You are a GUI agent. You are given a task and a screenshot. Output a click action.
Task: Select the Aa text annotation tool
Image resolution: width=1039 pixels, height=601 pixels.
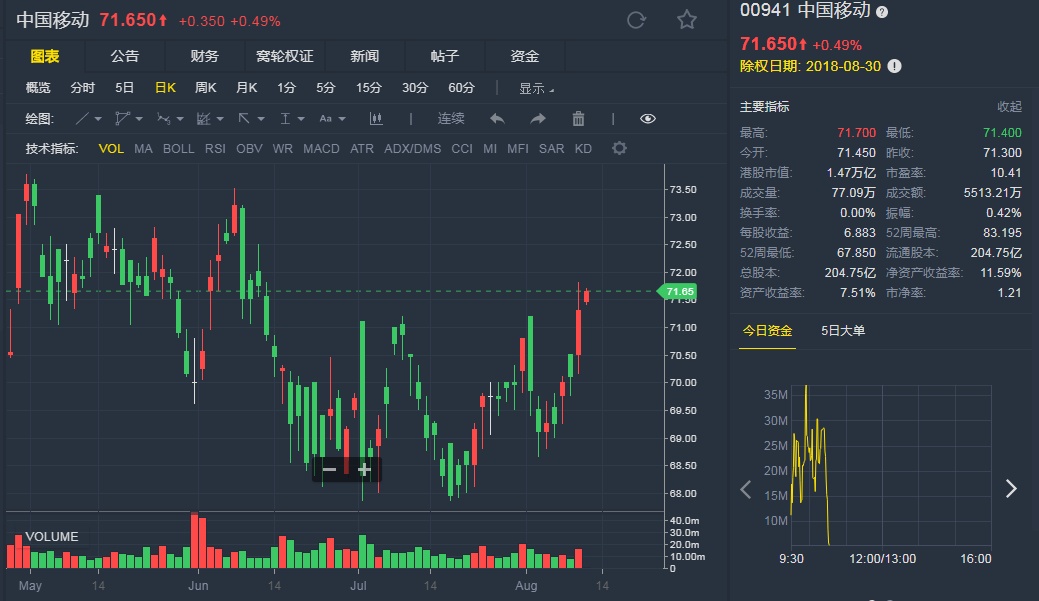tap(325, 119)
